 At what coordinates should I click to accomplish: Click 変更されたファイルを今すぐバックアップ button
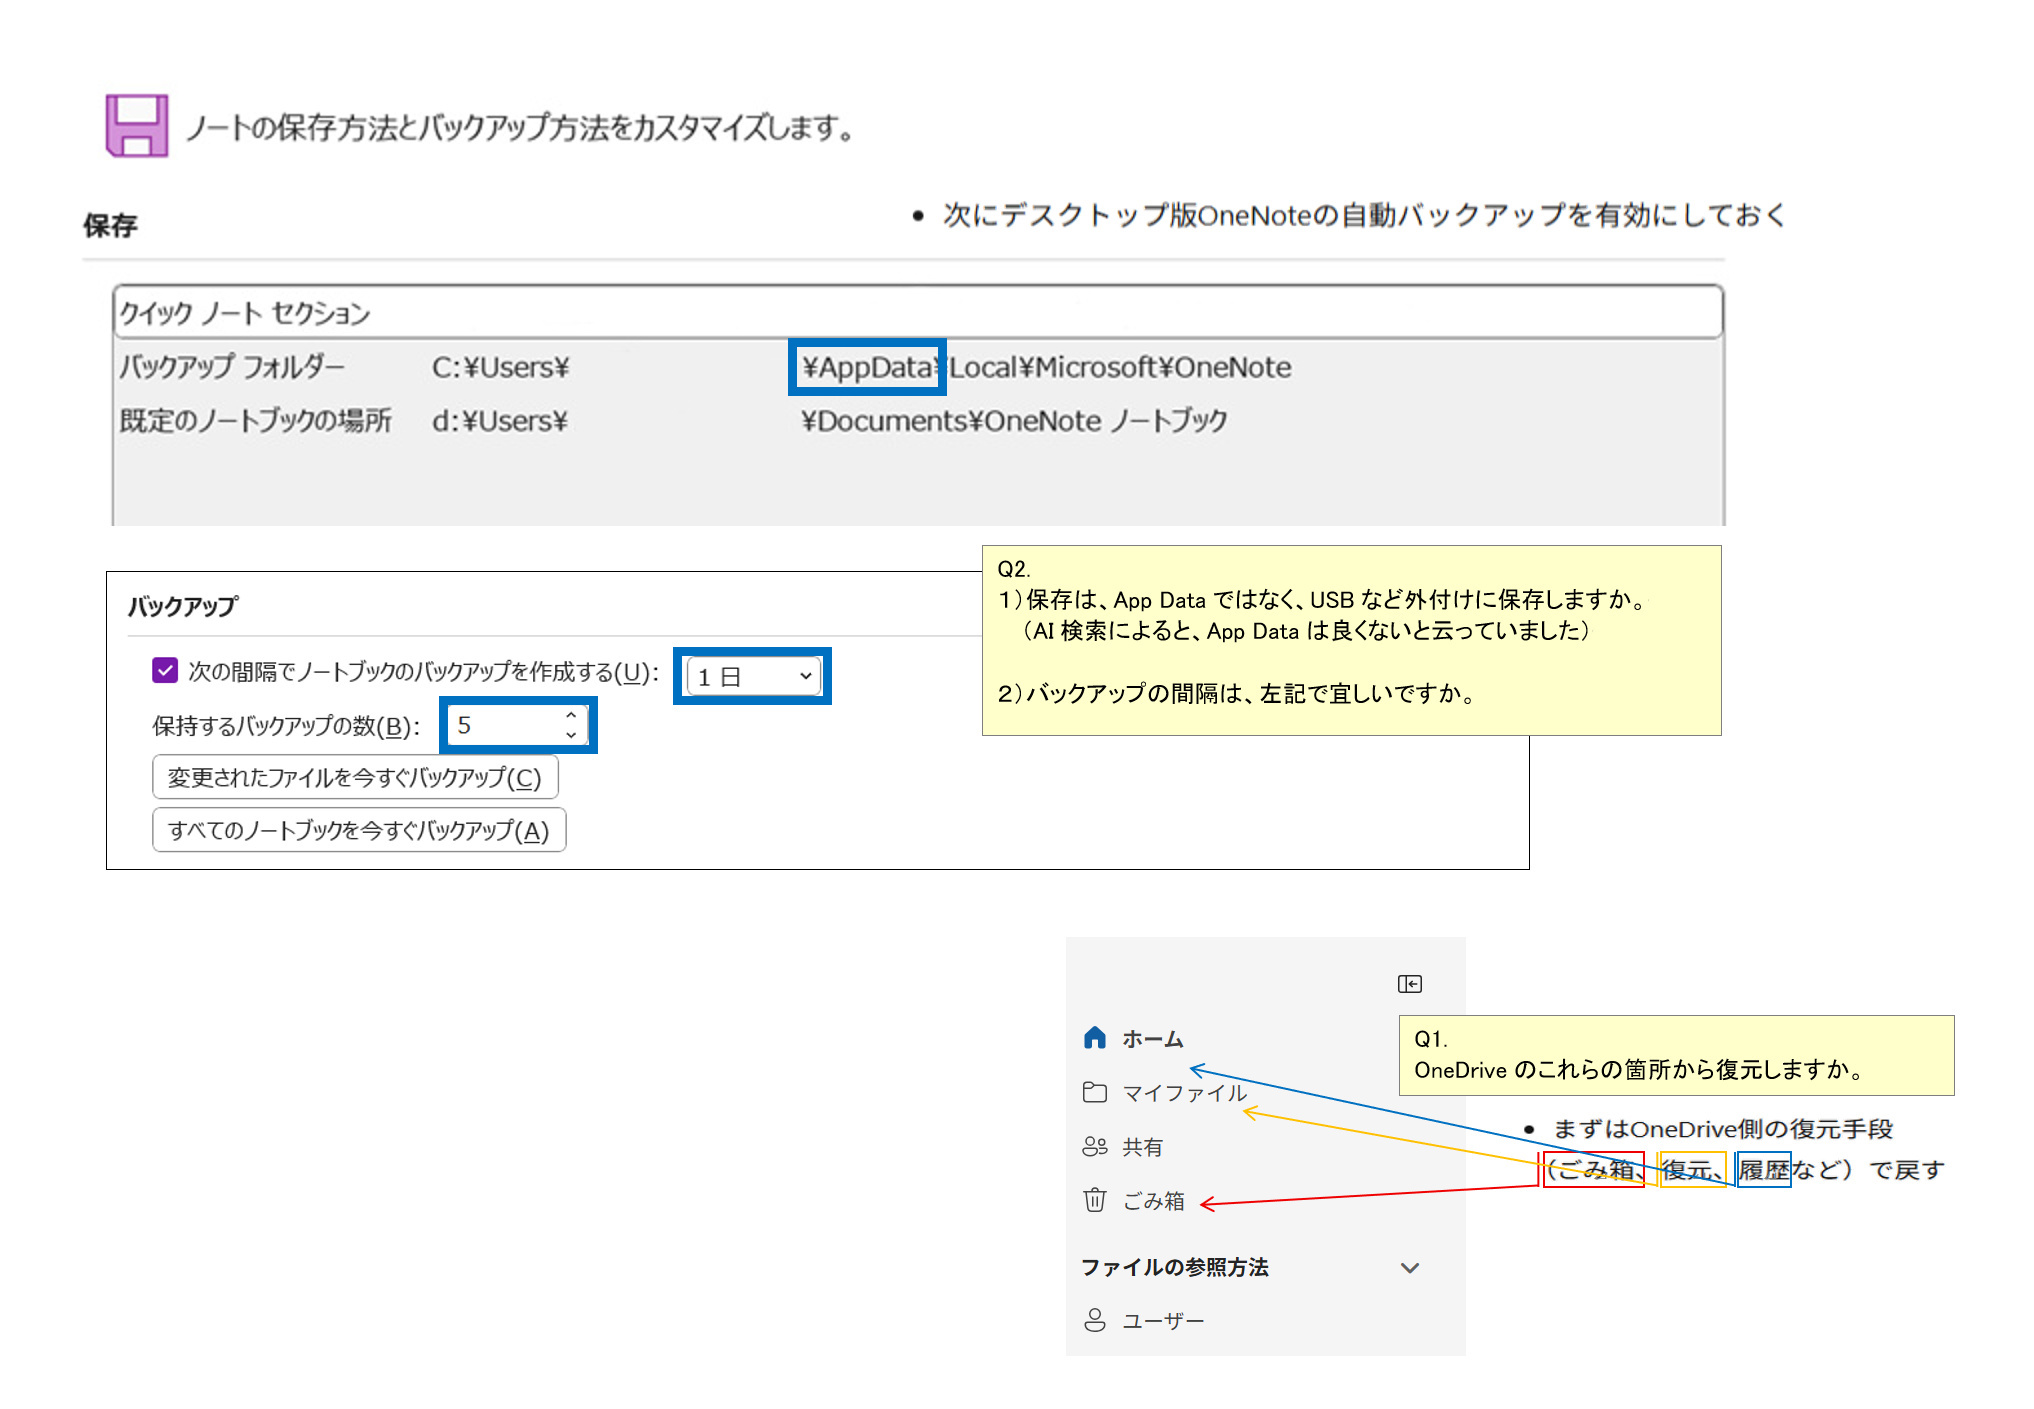tap(355, 778)
